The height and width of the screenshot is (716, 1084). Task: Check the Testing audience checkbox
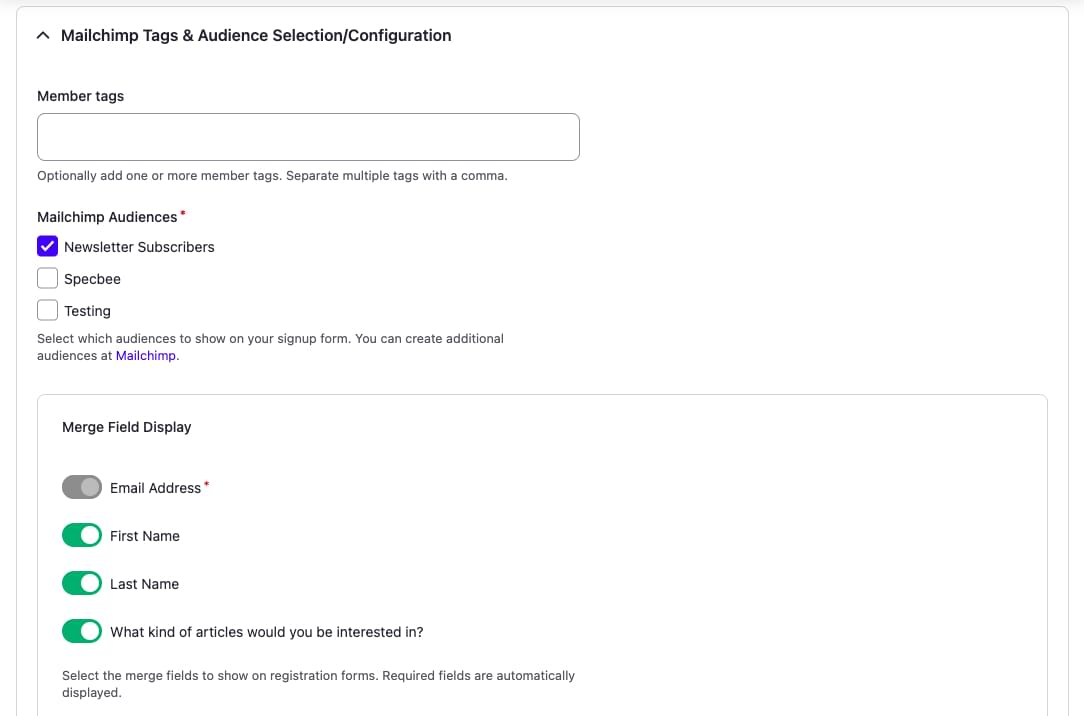[x=47, y=310]
